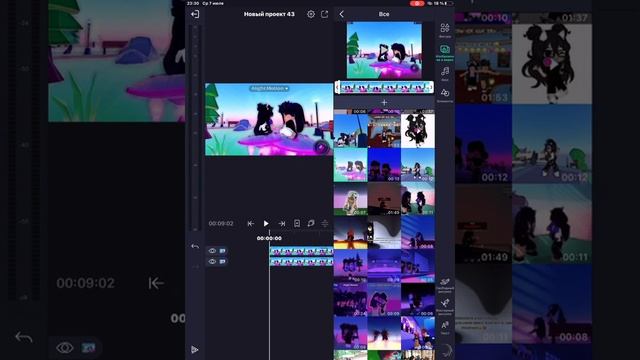The image size is (640, 360).
Task: Pick the blue sky pole thumbnail in first row
Action: pyautogui.click(x=351, y=131)
